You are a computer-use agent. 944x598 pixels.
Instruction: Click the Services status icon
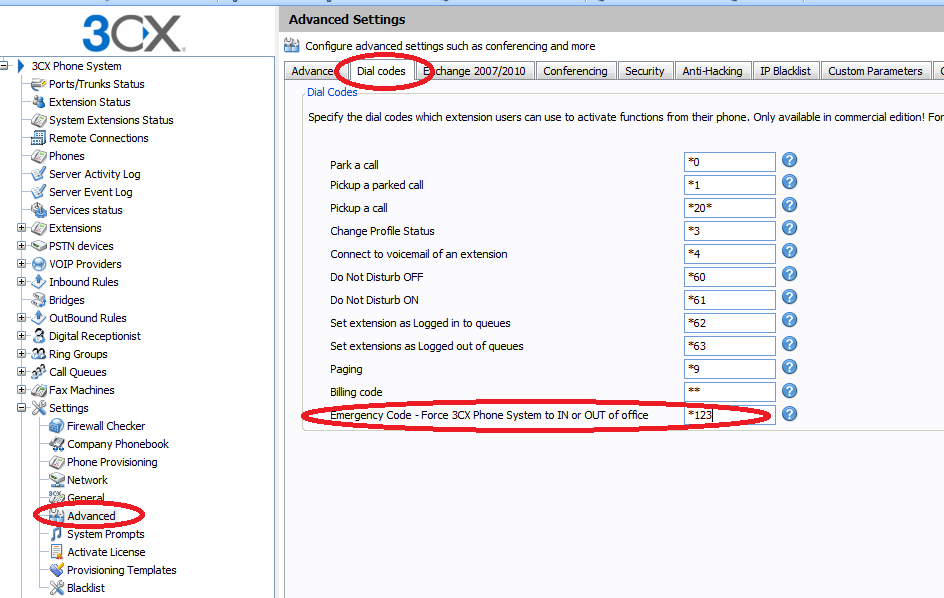[x=39, y=210]
